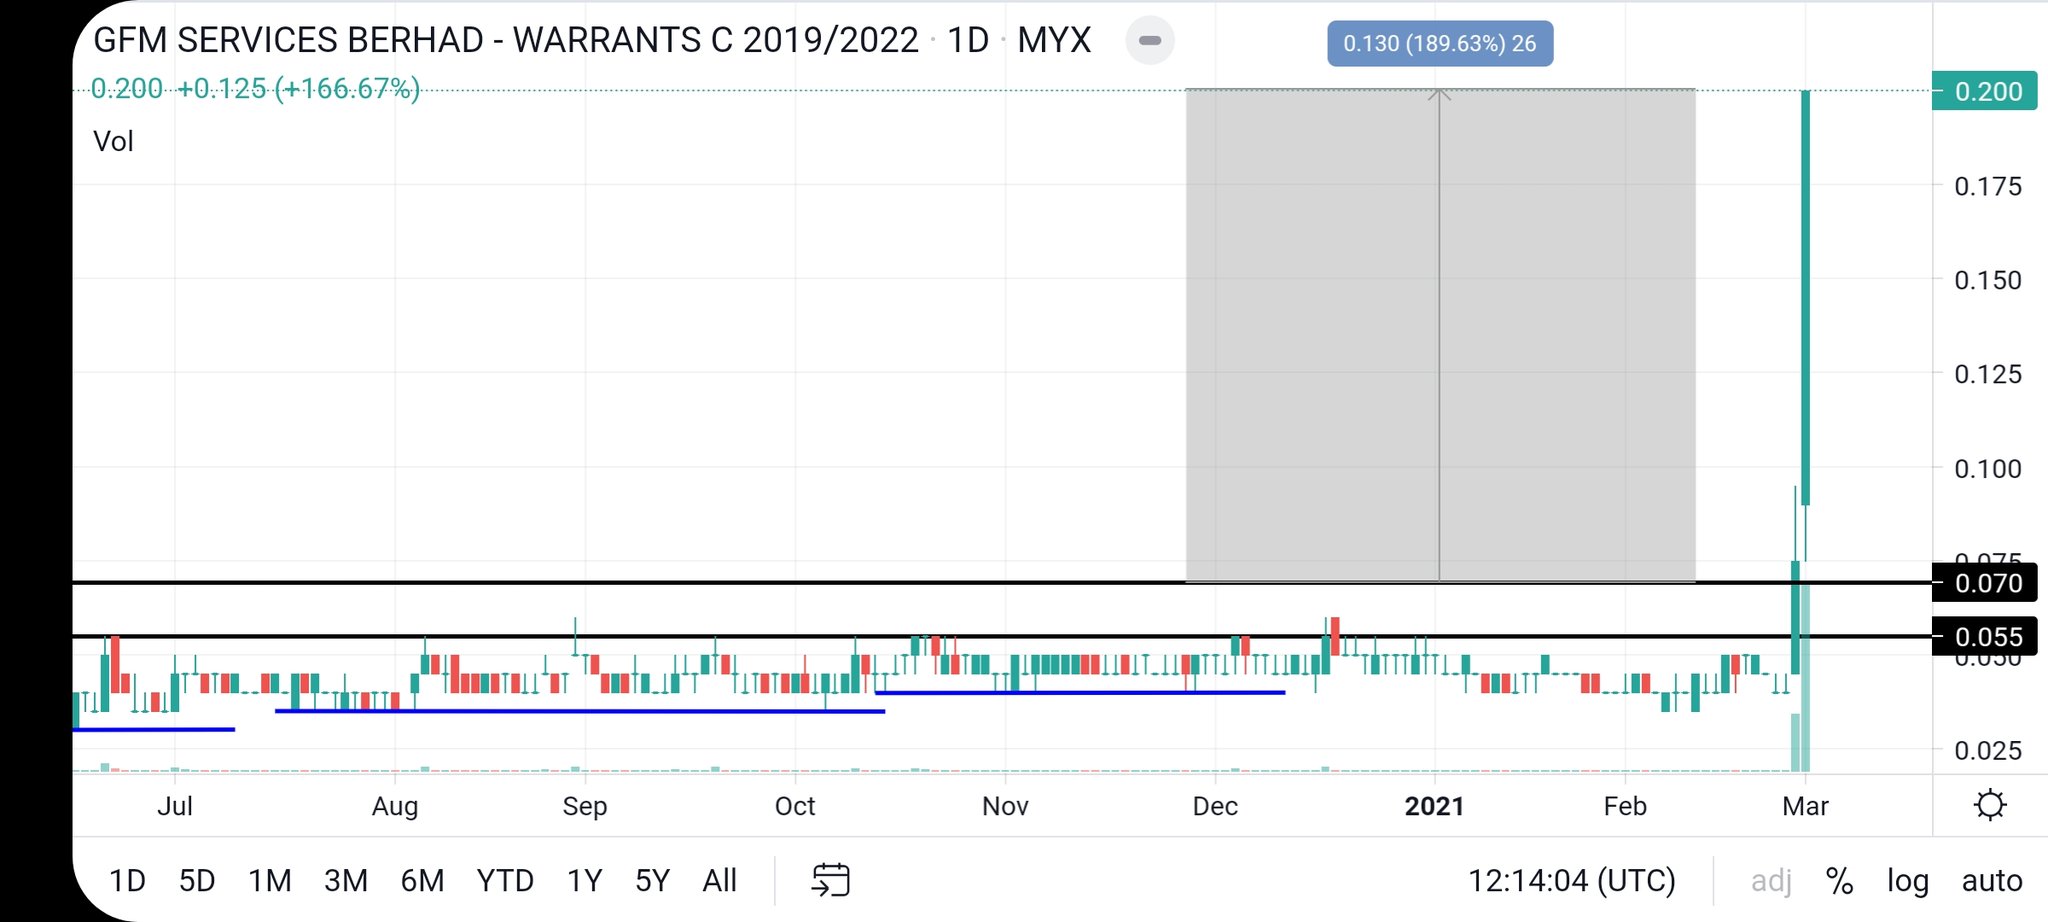Click the large green March candle
This screenshot has width=2048, height=922.
[x=1806, y=298]
